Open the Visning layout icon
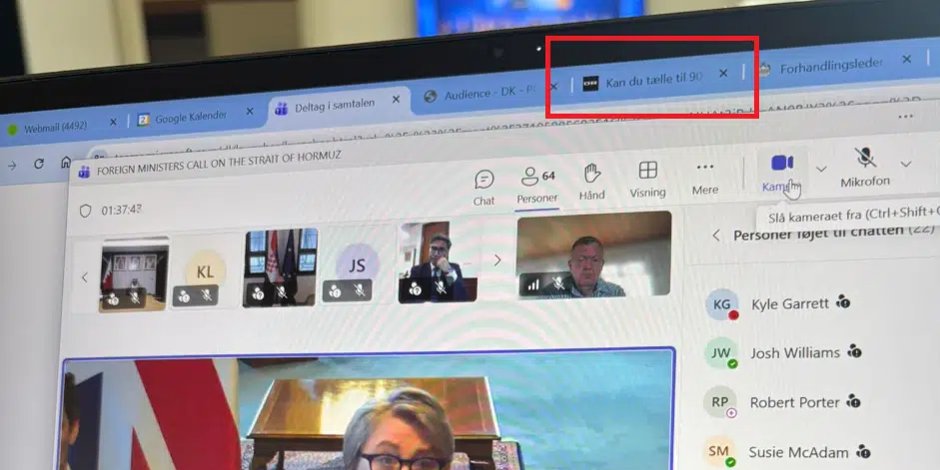 pos(648,172)
